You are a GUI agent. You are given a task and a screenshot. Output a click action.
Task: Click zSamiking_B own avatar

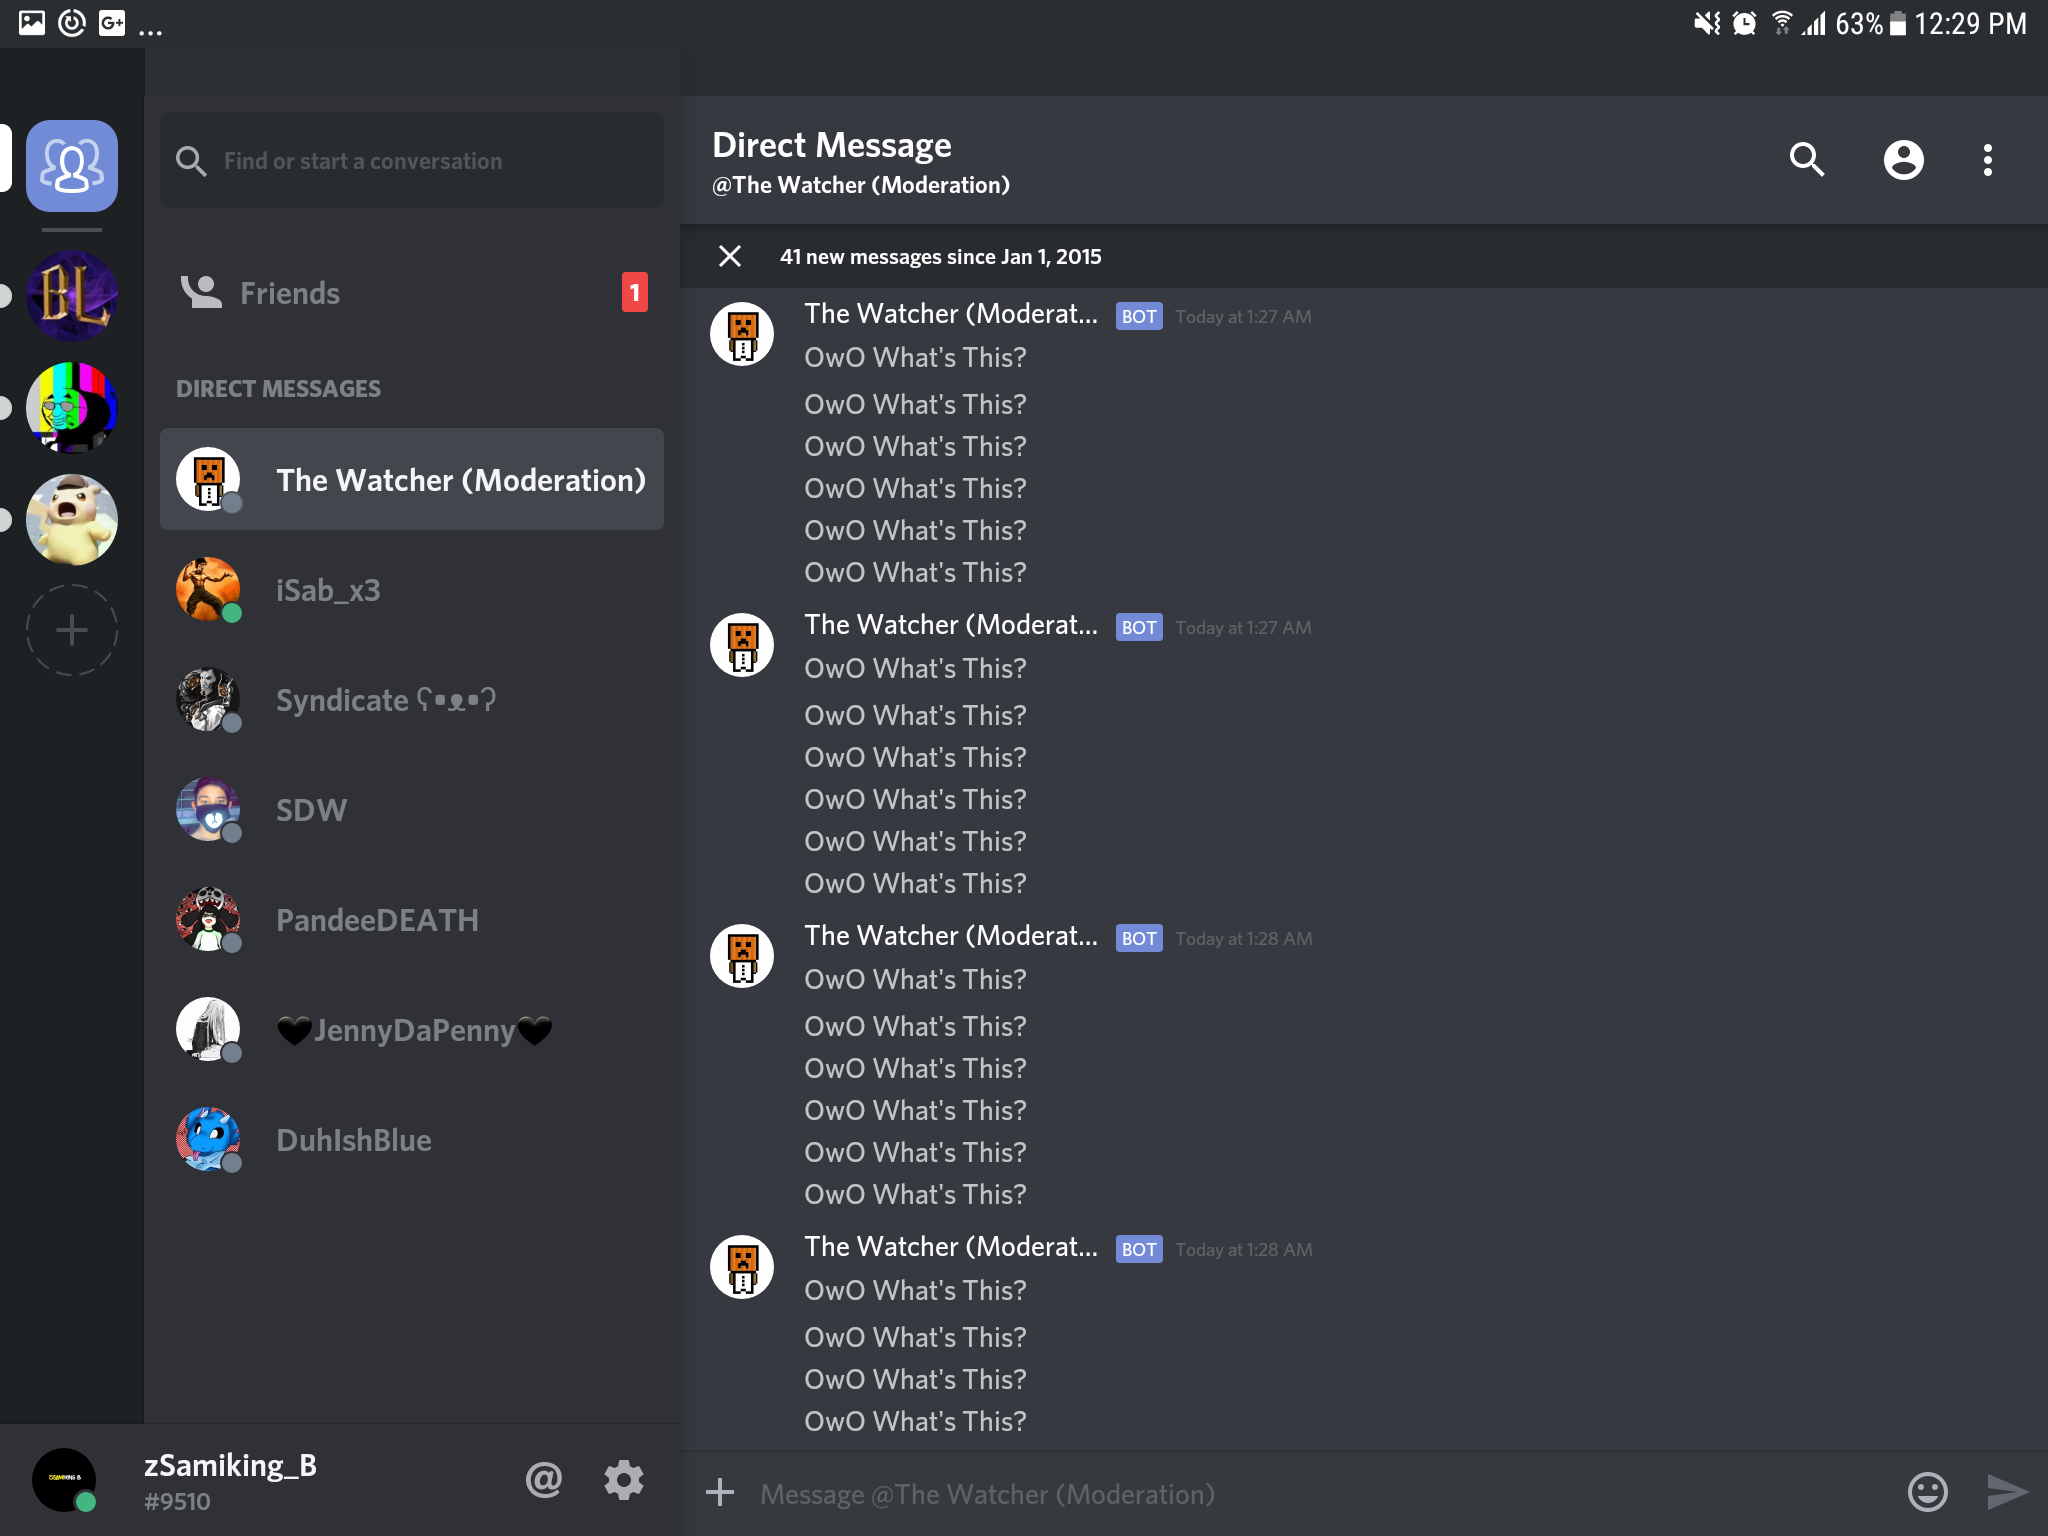[x=64, y=1480]
